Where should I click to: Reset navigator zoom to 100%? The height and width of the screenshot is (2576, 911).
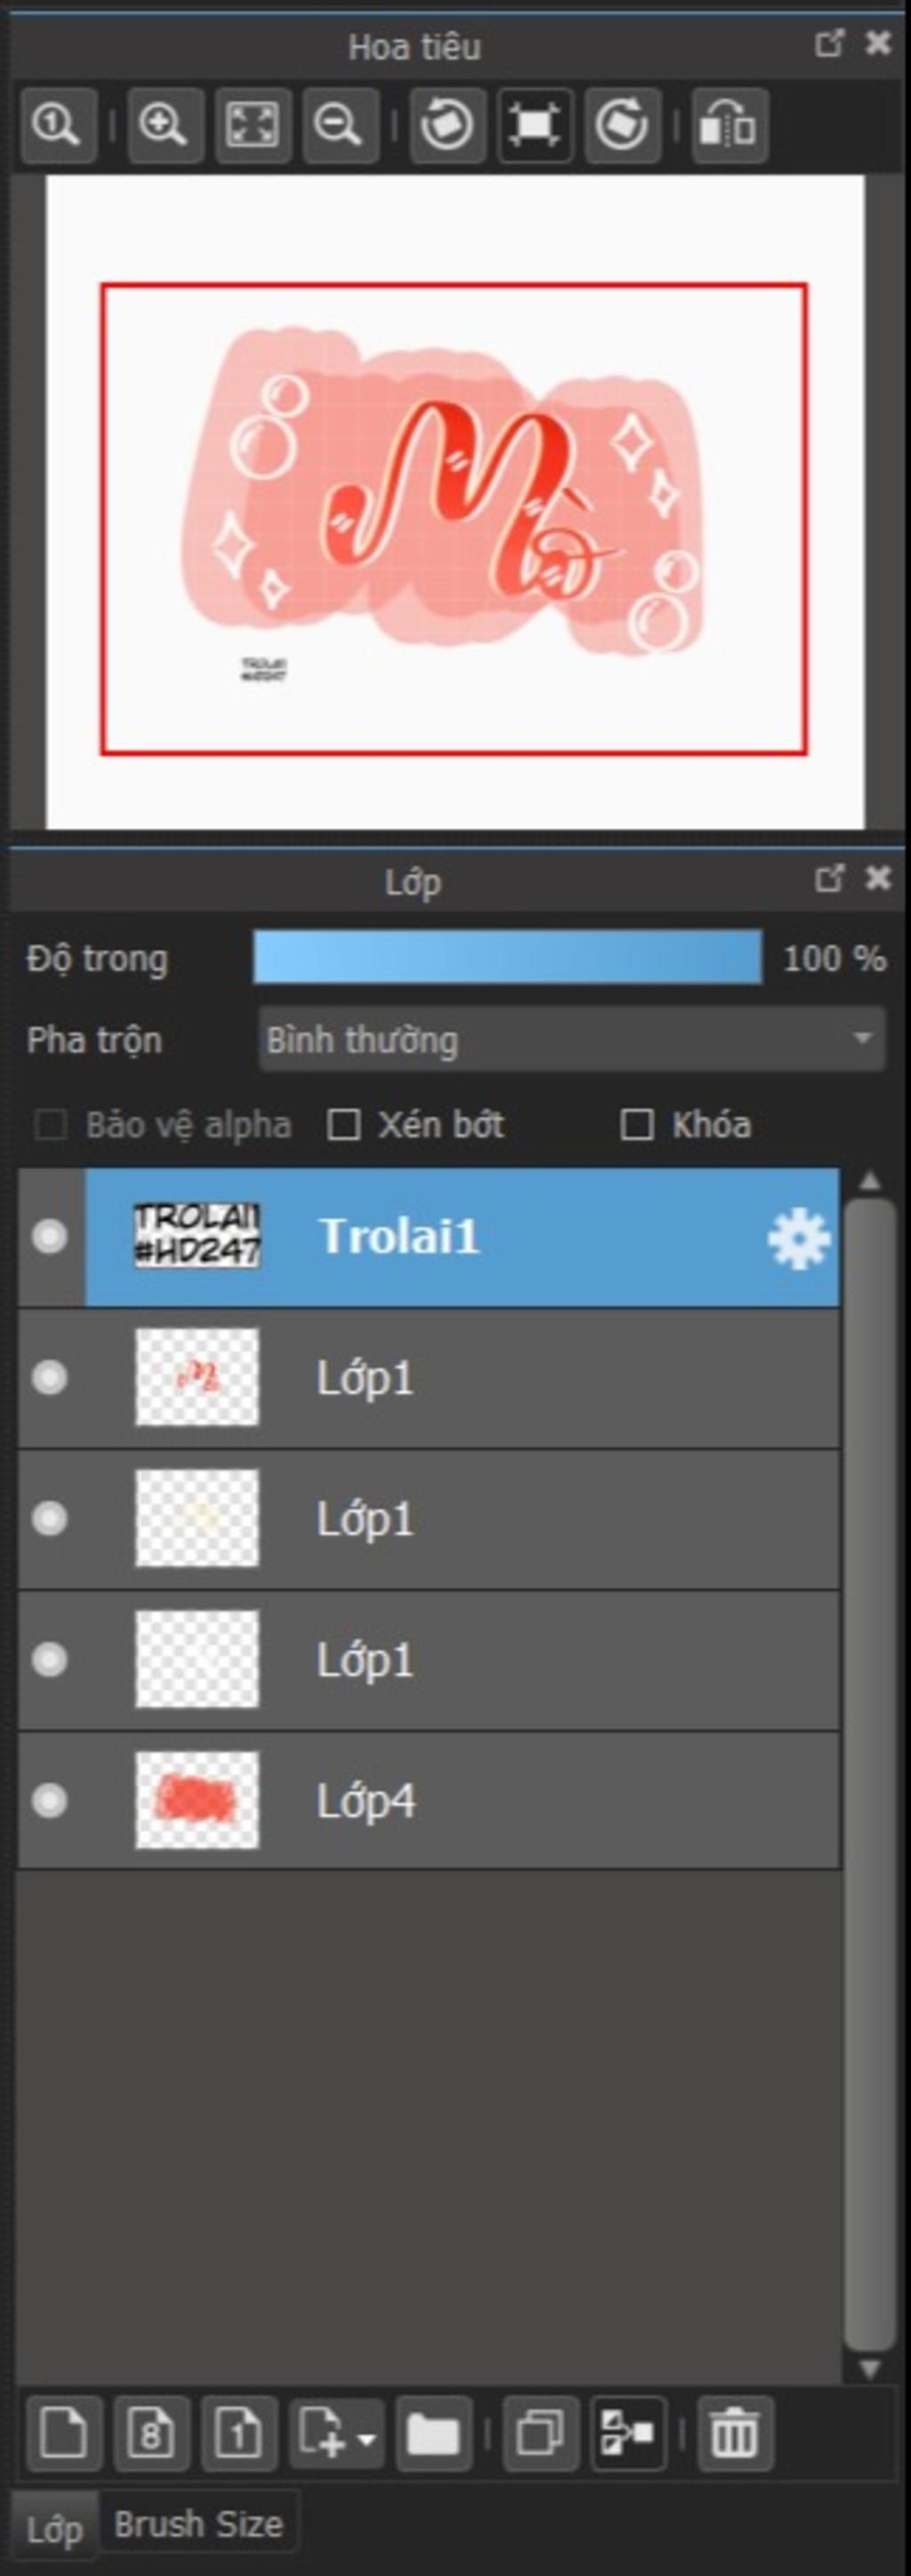57,126
